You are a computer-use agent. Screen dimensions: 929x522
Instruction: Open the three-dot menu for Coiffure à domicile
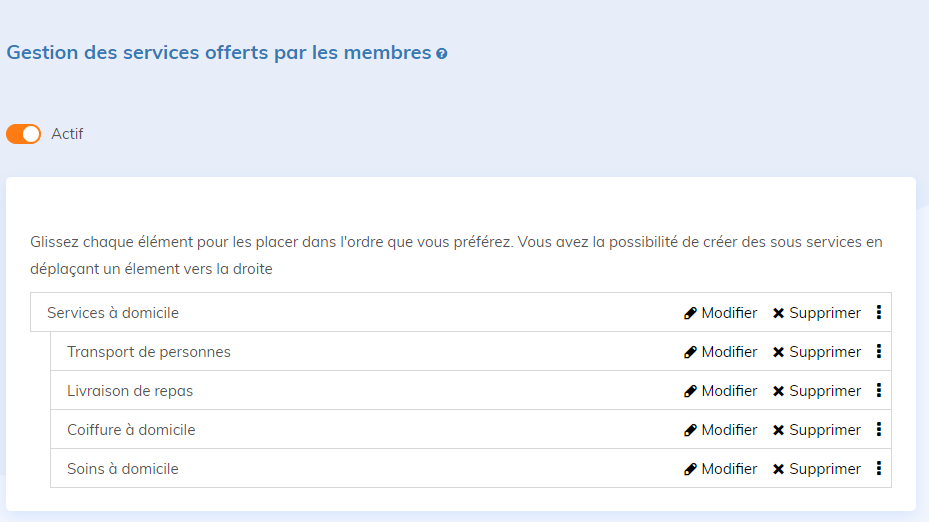pyautogui.click(x=878, y=430)
